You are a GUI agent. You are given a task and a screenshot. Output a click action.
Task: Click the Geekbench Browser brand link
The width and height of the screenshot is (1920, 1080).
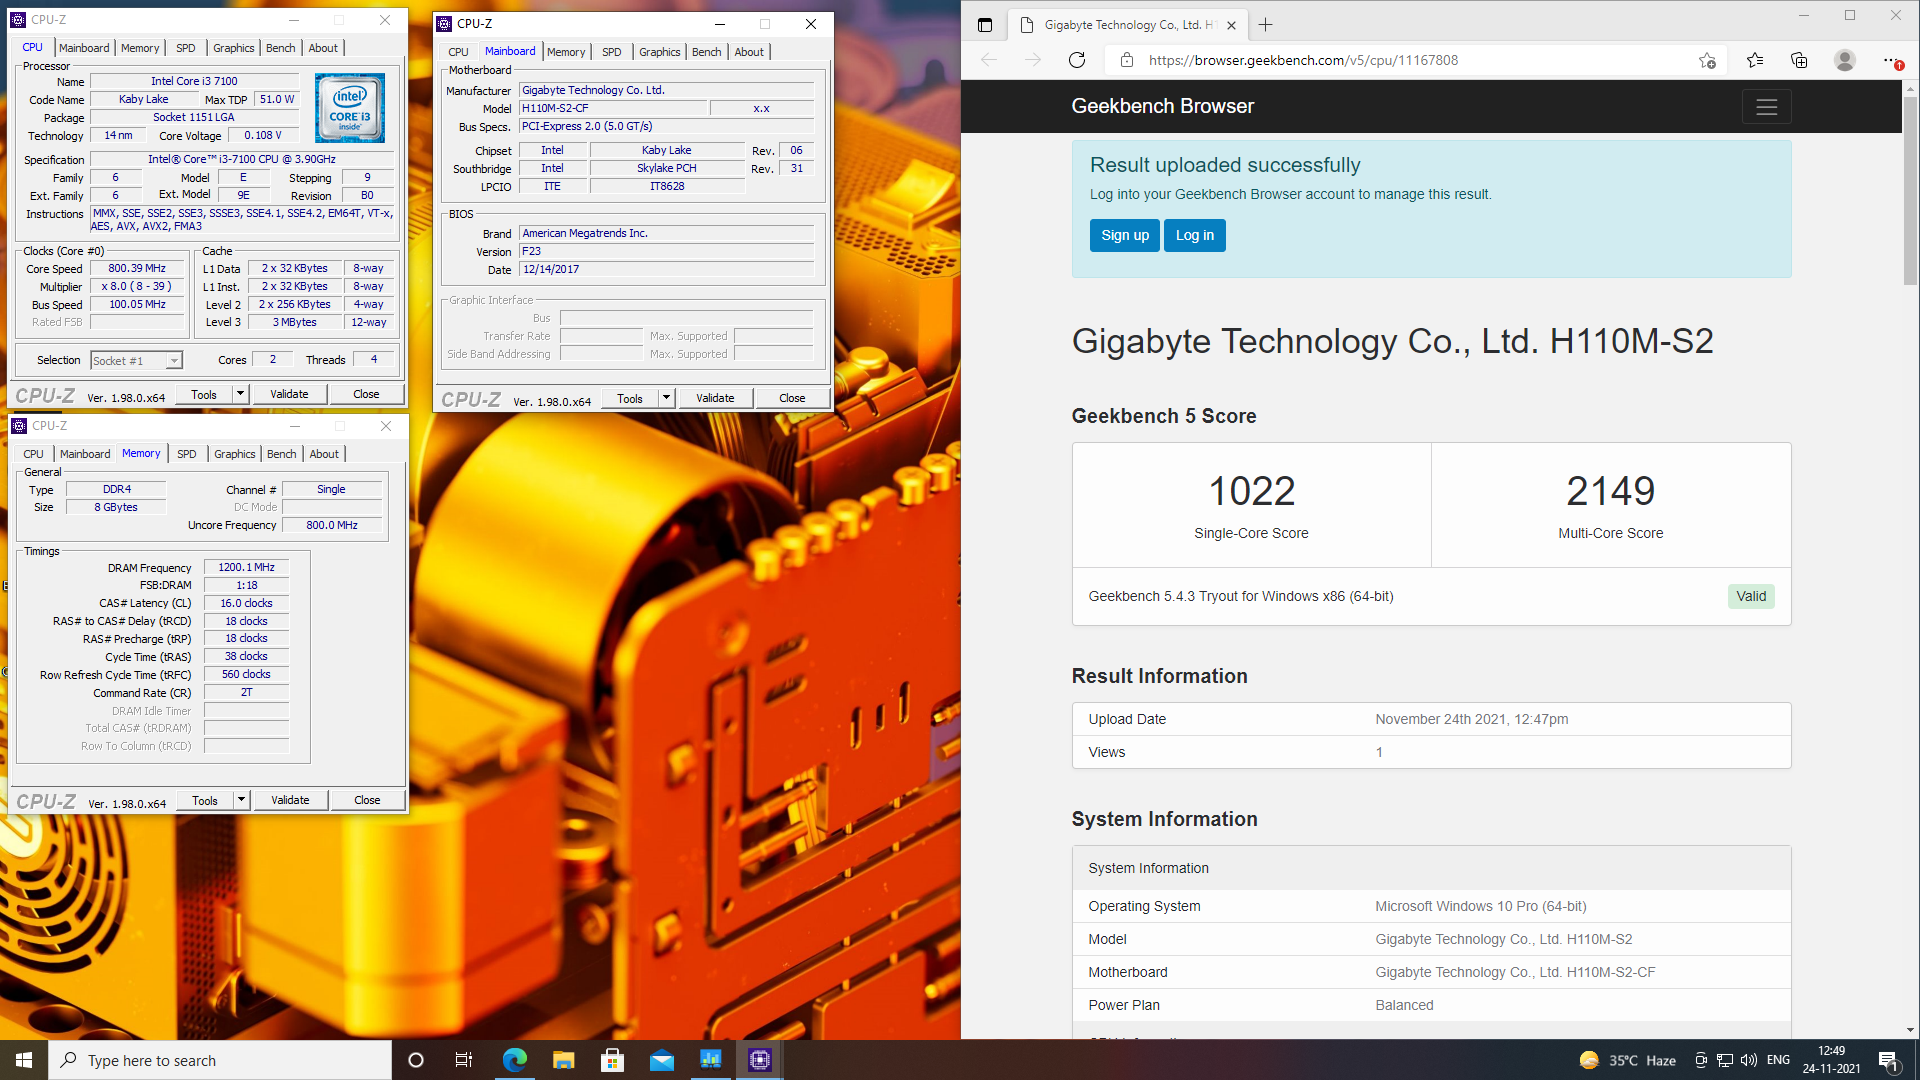pyautogui.click(x=1162, y=106)
